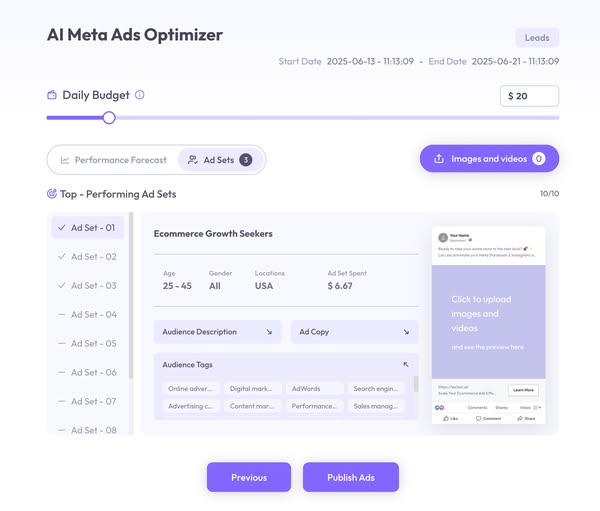Click the $20 budget input field
Image resolution: width=600 pixels, height=511 pixels.
529,96
